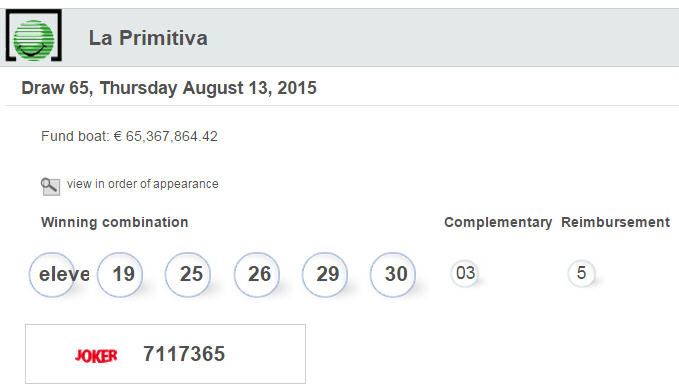Screen dimensions: 679x391
Task: Click the Complementary column label
Action: coord(498,222)
